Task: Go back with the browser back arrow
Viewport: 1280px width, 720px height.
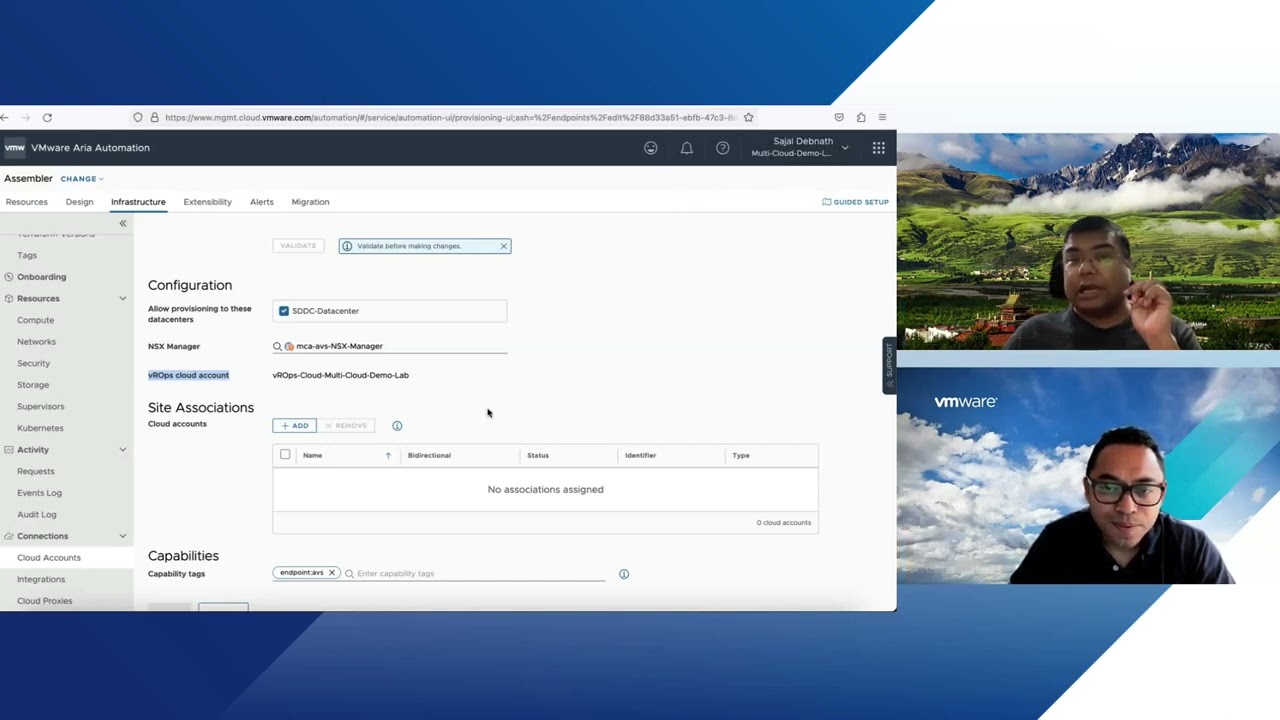Action: click(x=5, y=117)
